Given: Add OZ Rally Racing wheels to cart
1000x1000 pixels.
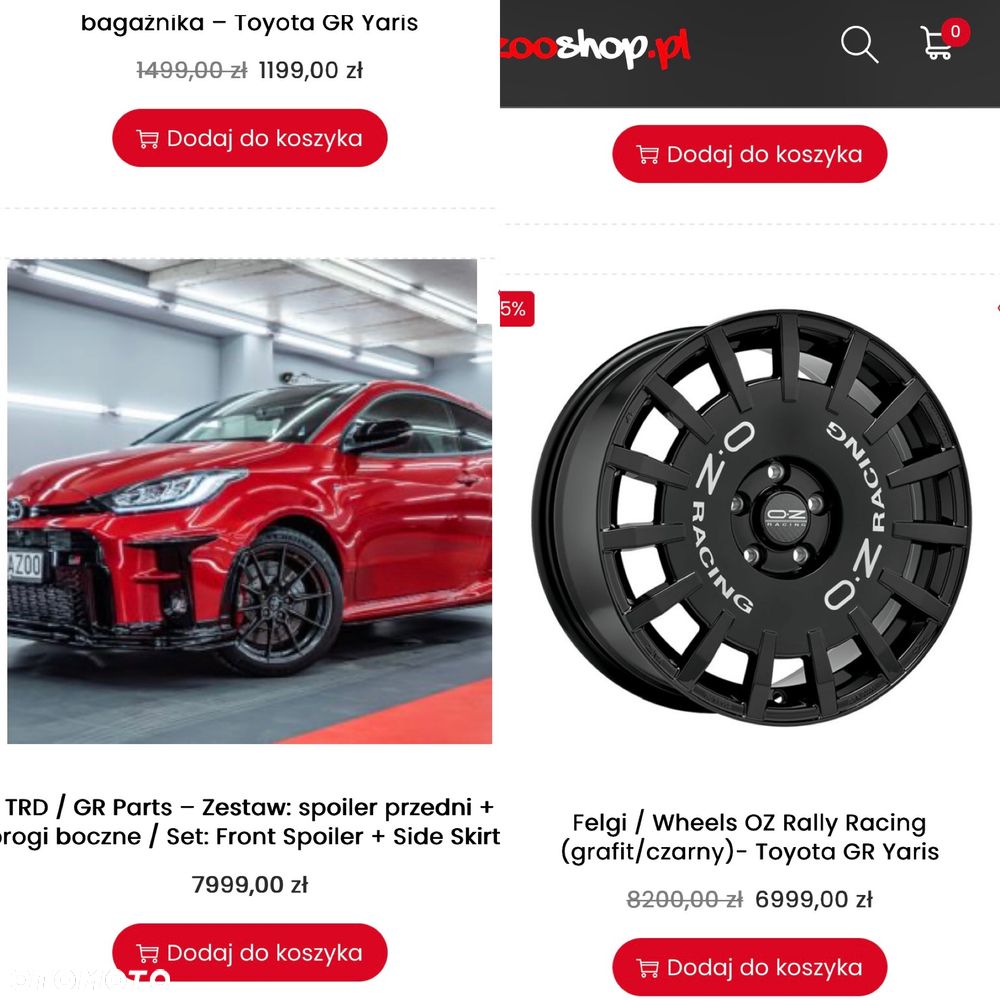Looking at the screenshot, I should pyautogui.click(x=750, y=967).
